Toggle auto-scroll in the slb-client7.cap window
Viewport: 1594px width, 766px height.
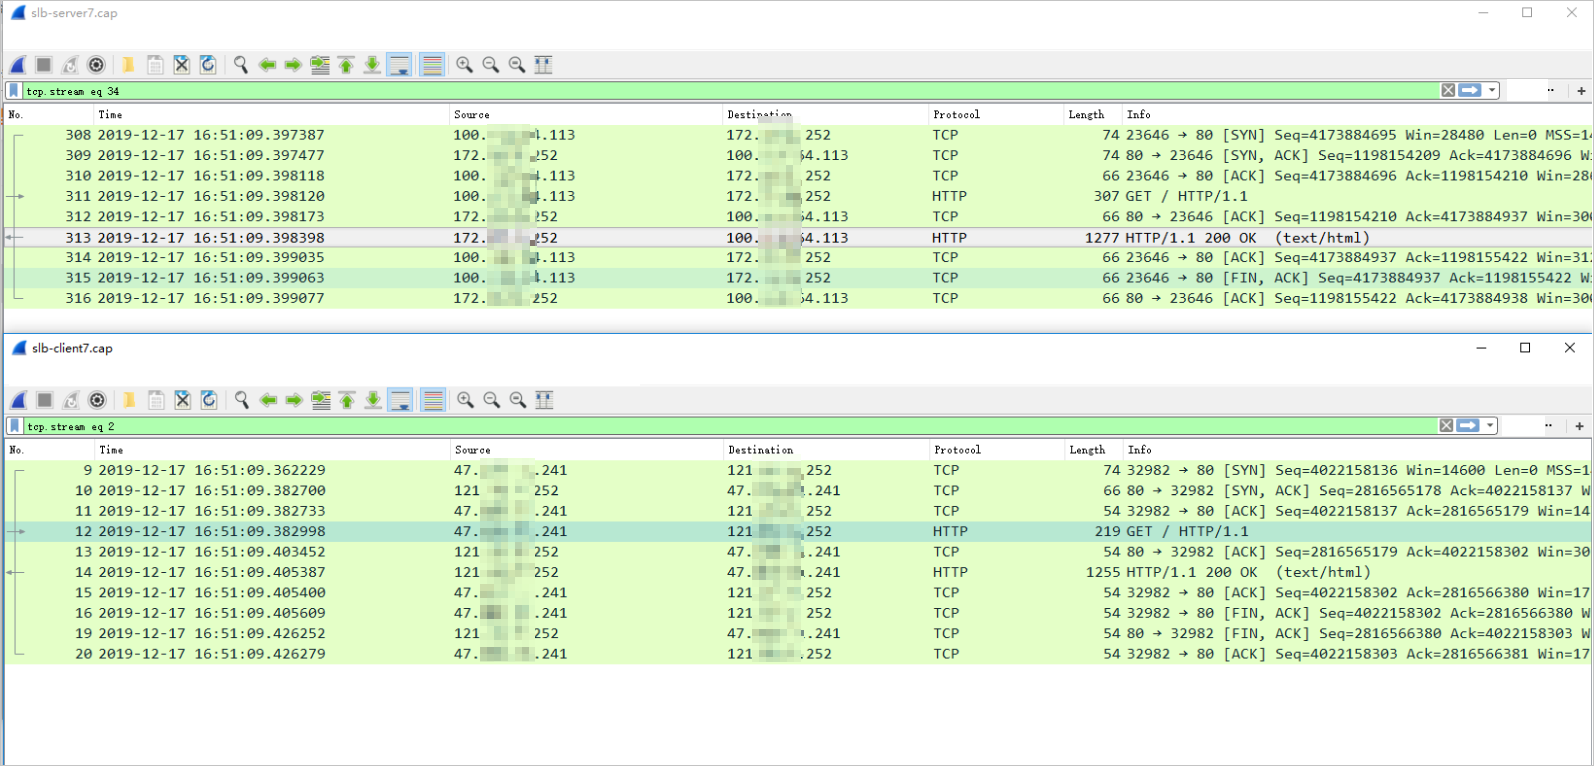pos(400,400)
